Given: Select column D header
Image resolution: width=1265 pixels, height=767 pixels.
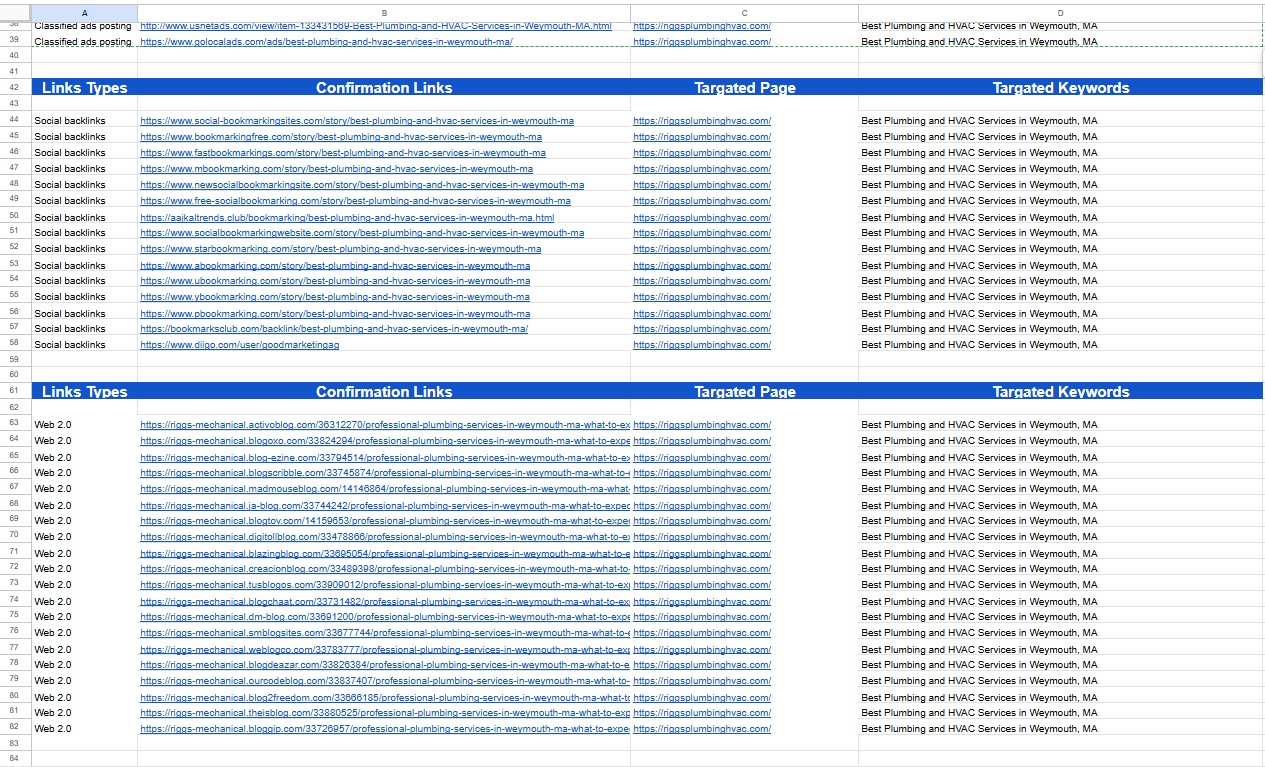Looking at the screenshot, I should point(1060,12).
